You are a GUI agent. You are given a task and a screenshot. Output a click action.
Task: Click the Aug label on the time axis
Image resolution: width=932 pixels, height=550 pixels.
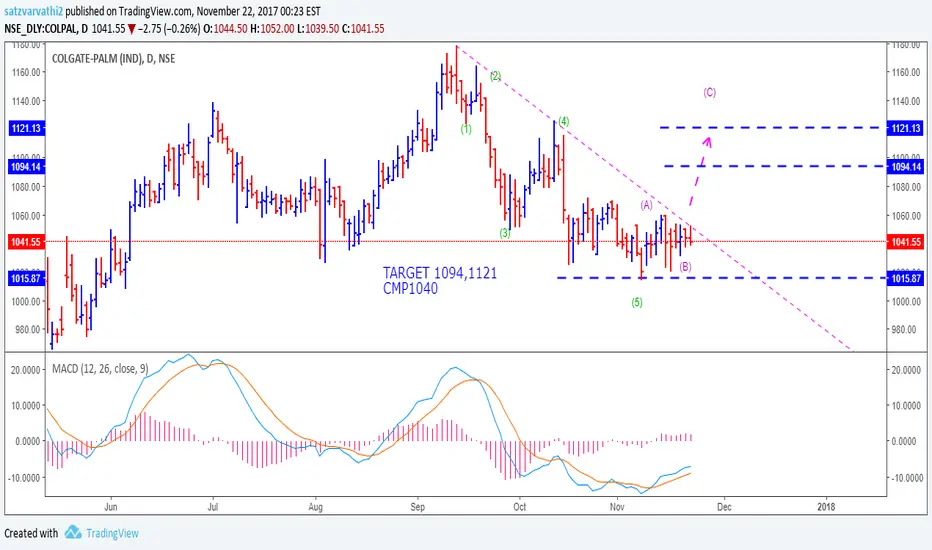click(315, 507)
